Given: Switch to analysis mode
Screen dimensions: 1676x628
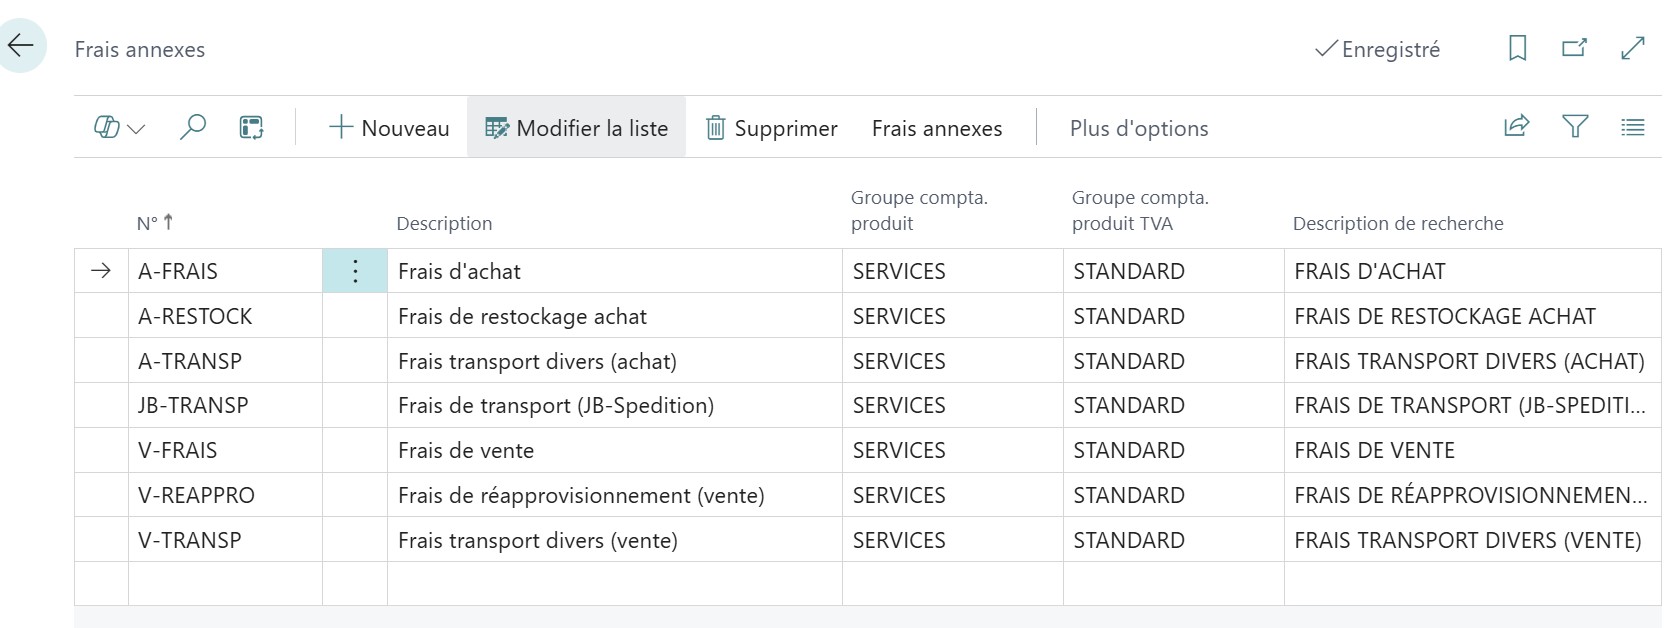Looking at the screenshot, I should [x=250, y=128].
